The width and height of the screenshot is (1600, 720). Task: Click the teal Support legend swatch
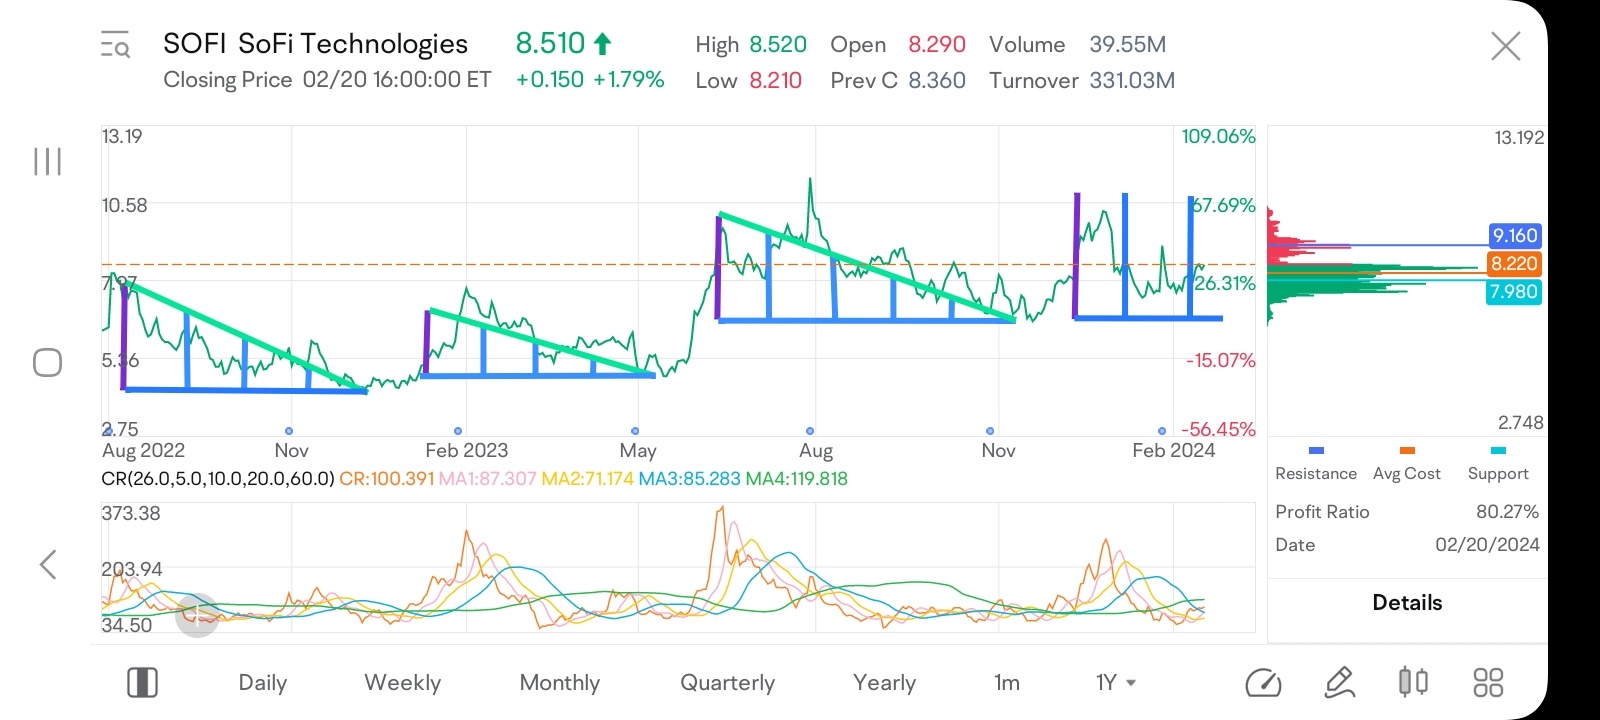[1498, 451]
